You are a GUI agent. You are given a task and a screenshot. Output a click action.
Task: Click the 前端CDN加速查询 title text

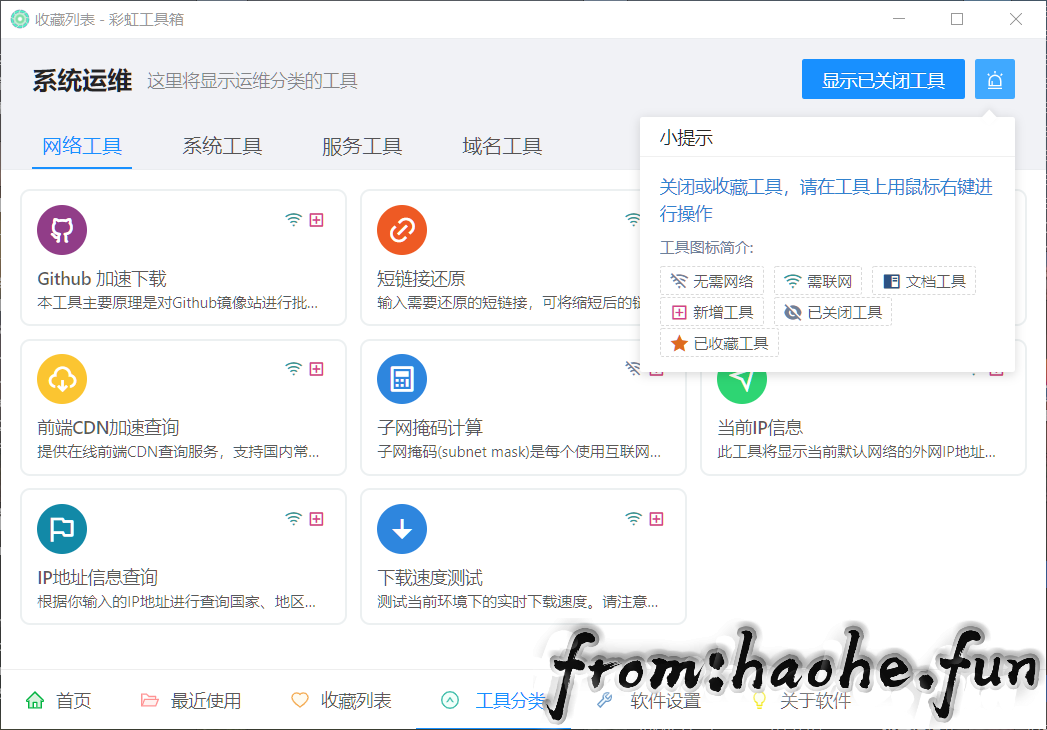click(108, 427)
